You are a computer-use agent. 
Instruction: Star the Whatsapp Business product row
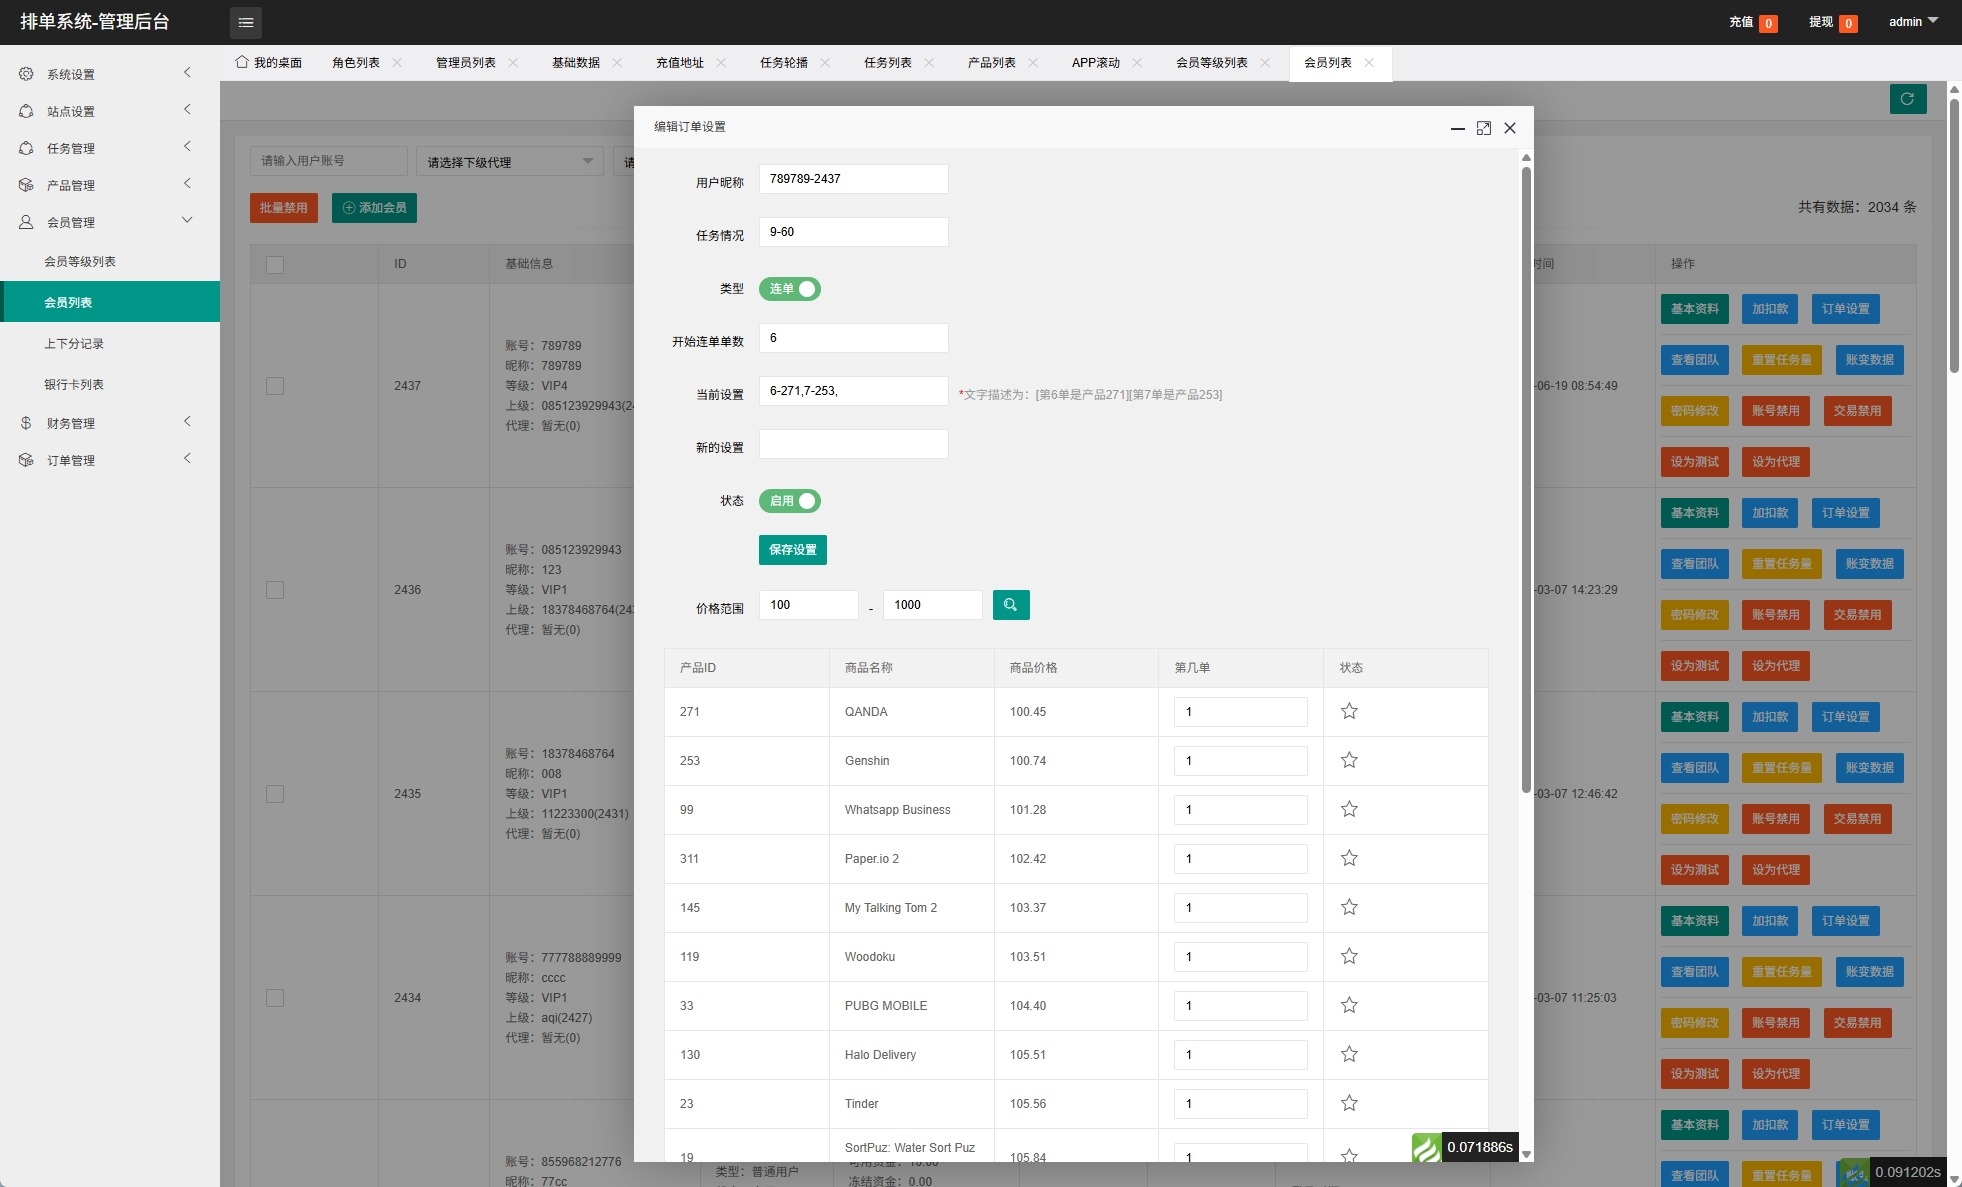1349,810
